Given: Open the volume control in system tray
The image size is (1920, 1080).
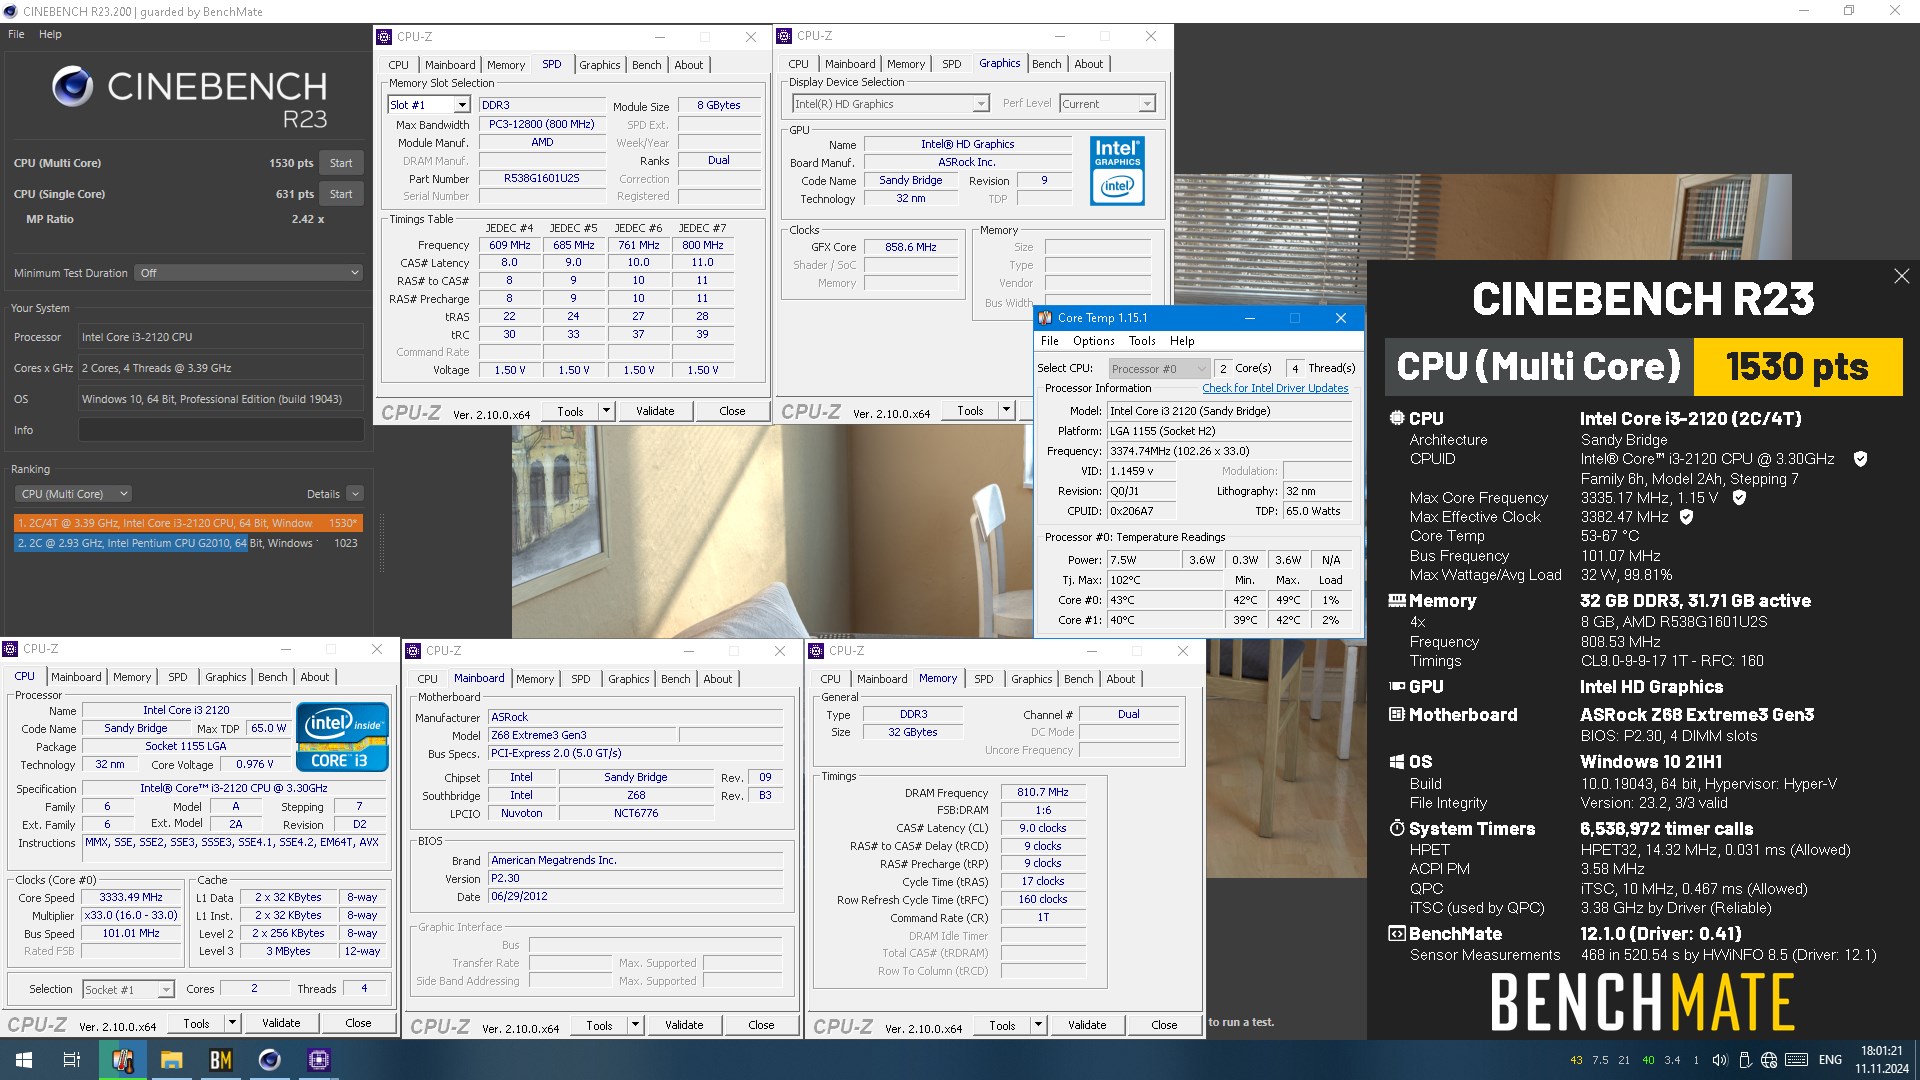Looking at the screenshot, I should click(1720, 1060).
